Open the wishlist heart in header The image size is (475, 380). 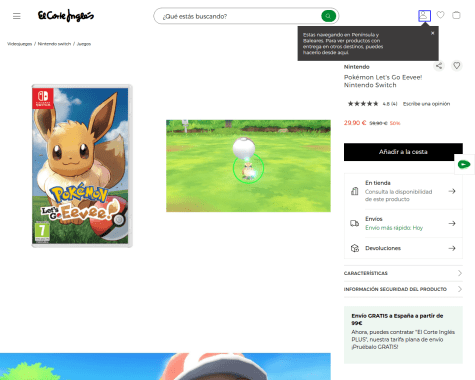point(440,15)
